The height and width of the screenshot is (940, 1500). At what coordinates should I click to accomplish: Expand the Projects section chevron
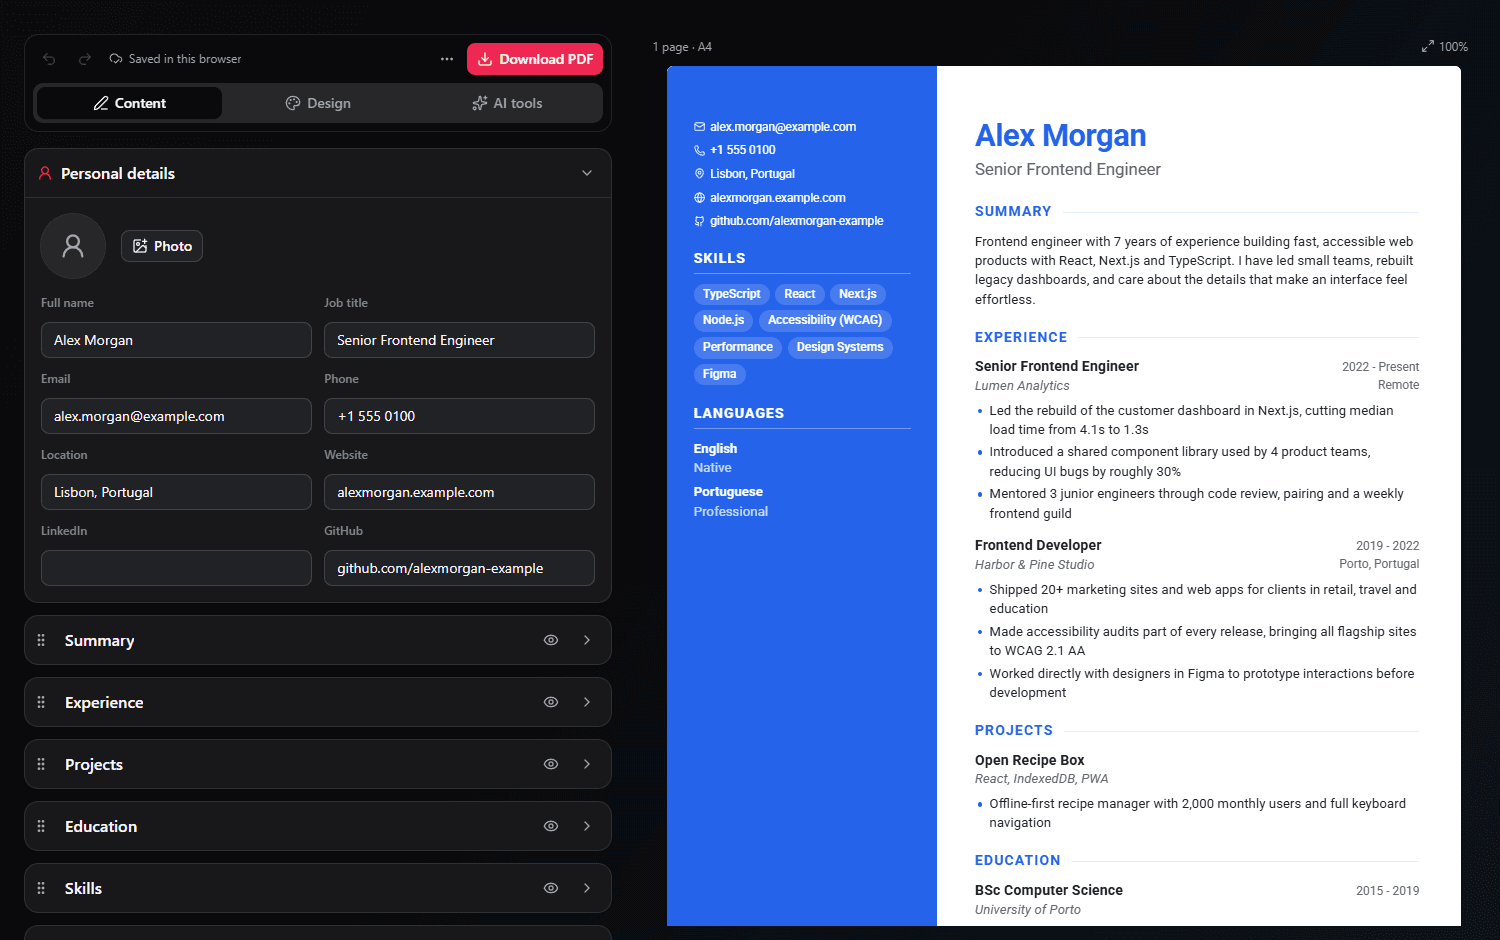(x=587, y=764)
